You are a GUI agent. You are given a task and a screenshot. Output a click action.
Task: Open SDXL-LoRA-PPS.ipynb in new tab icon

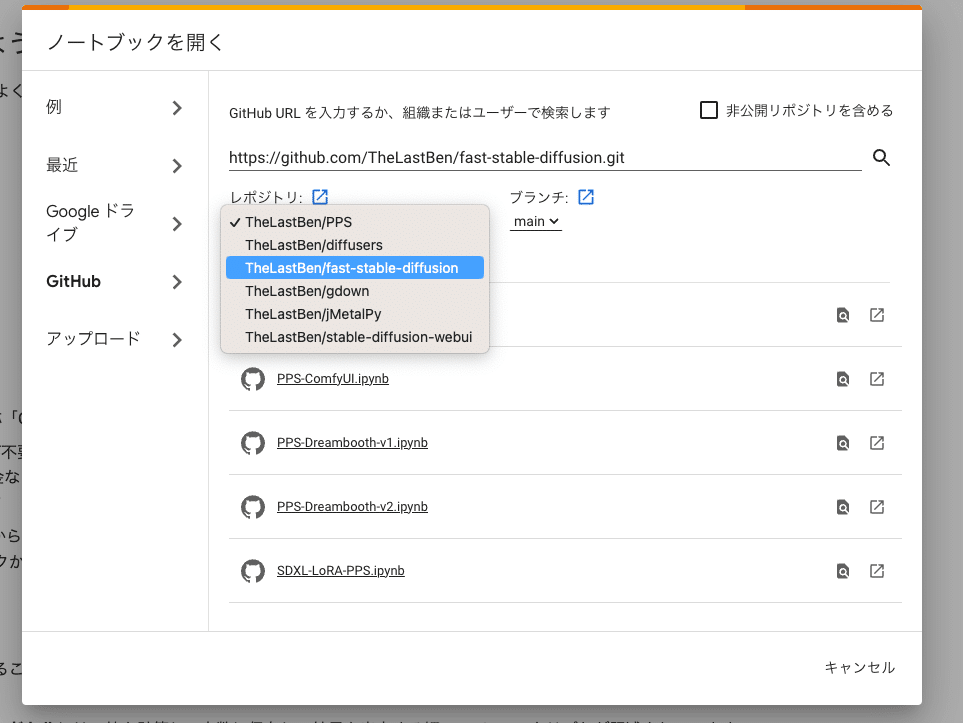[877, 571]
